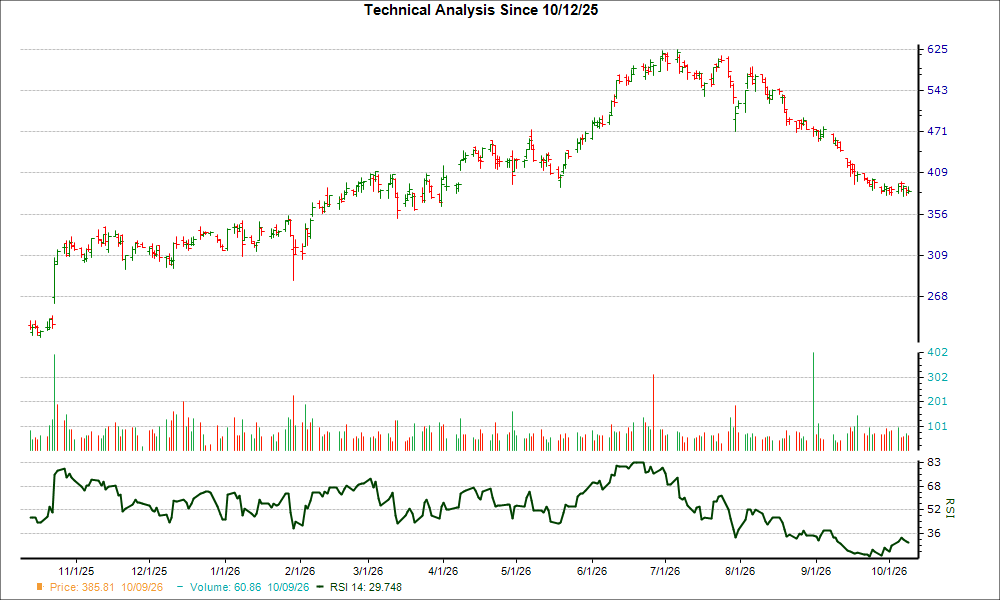Click the chart title 'Technical Analysis Since 10/12/25'
The height and width of the screenshot is (600, 1000).
[481, 10]
